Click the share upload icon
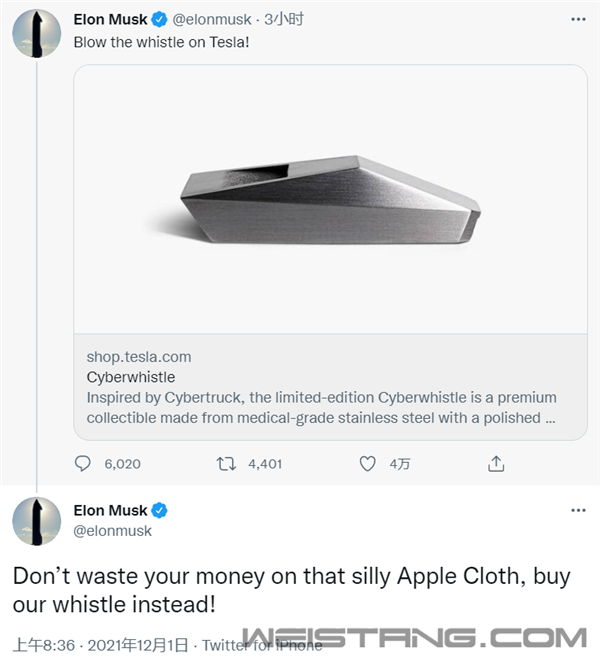This screenshot has height=661, width=600. pyautogui.click(x=496, y=464)
